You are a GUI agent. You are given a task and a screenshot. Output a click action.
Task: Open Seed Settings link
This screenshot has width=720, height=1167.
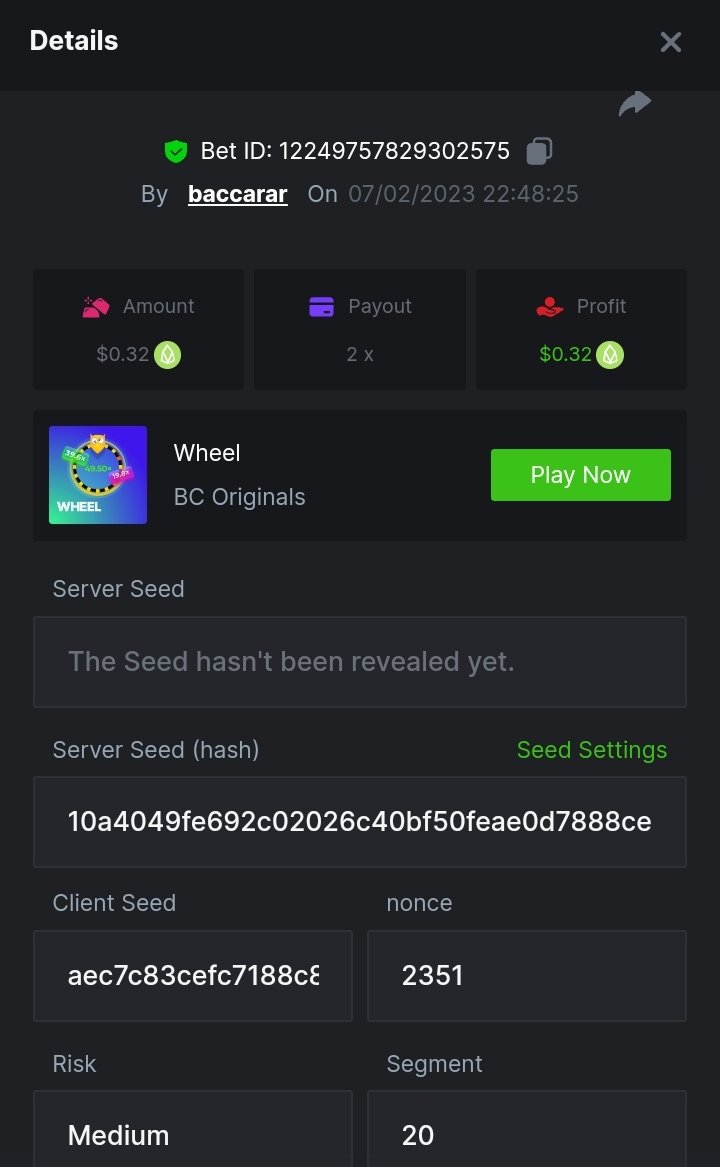tap(591, 750)
